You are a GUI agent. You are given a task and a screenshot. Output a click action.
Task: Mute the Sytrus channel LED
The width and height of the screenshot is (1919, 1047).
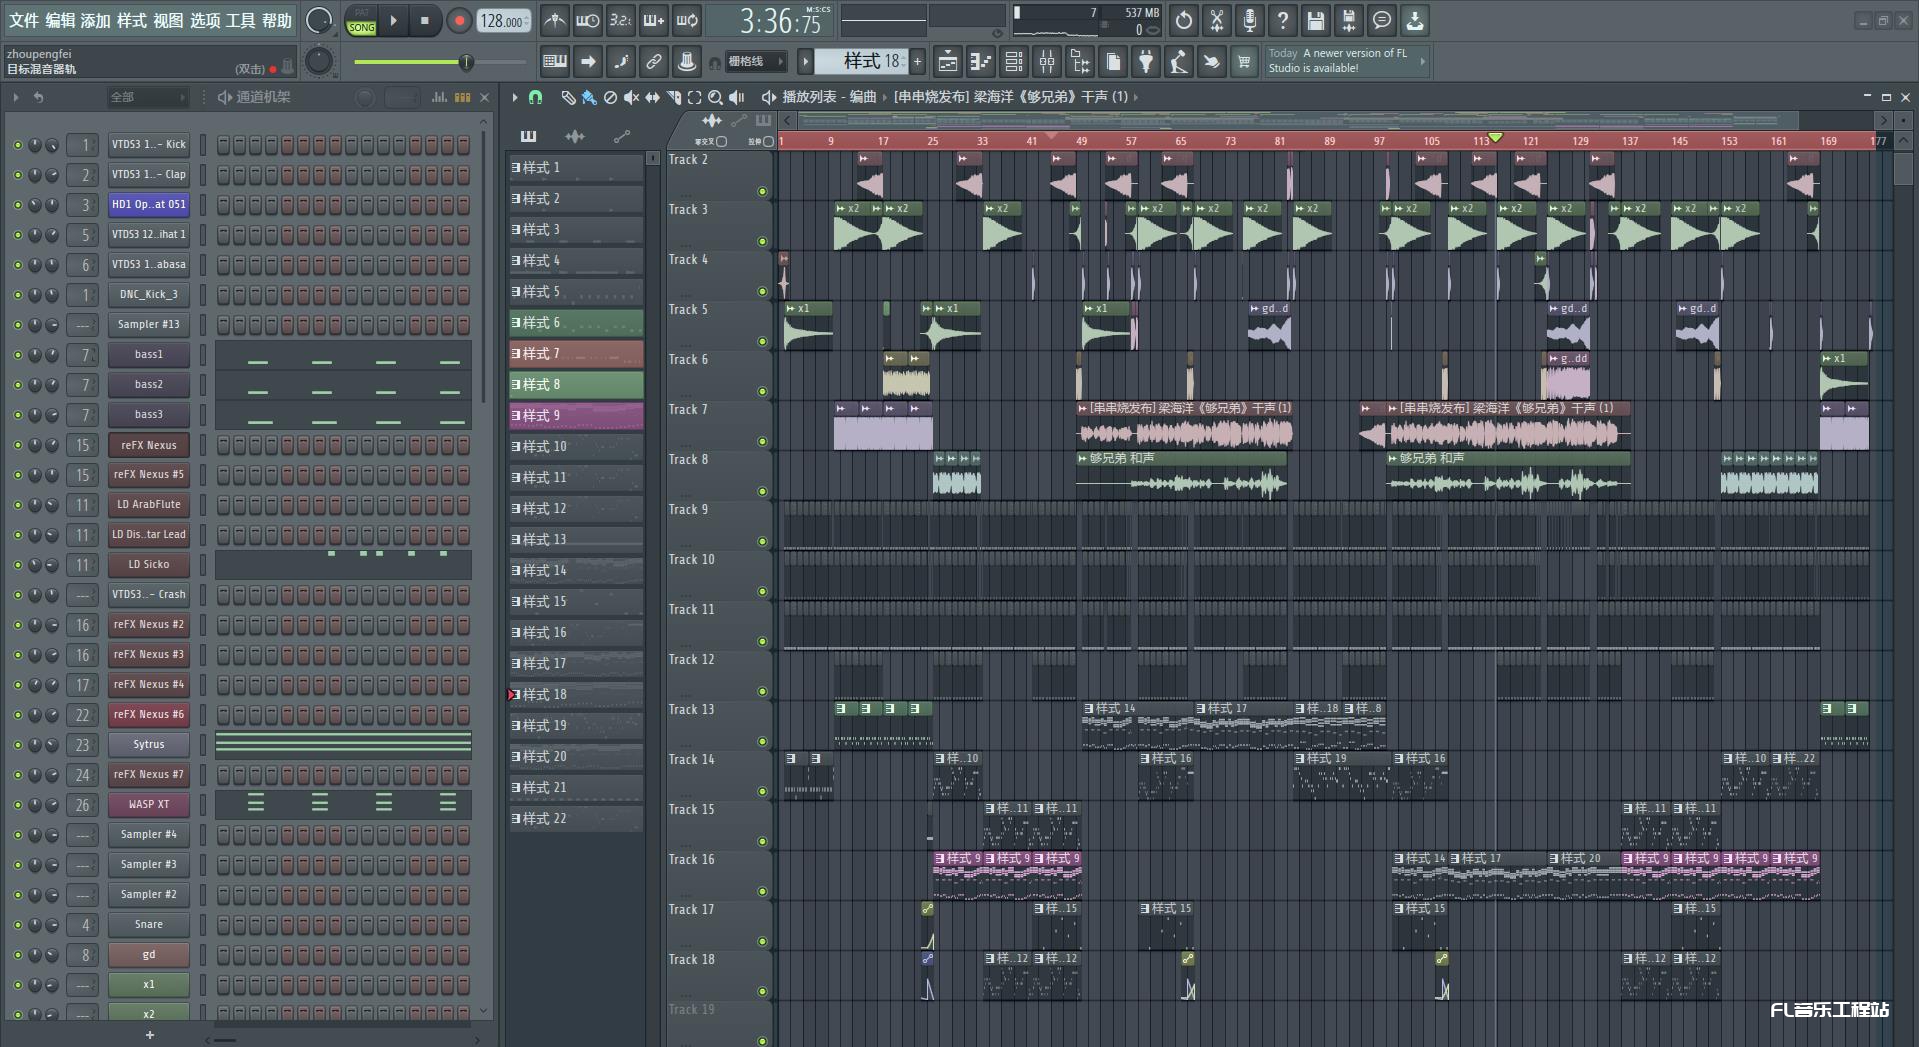17,745
